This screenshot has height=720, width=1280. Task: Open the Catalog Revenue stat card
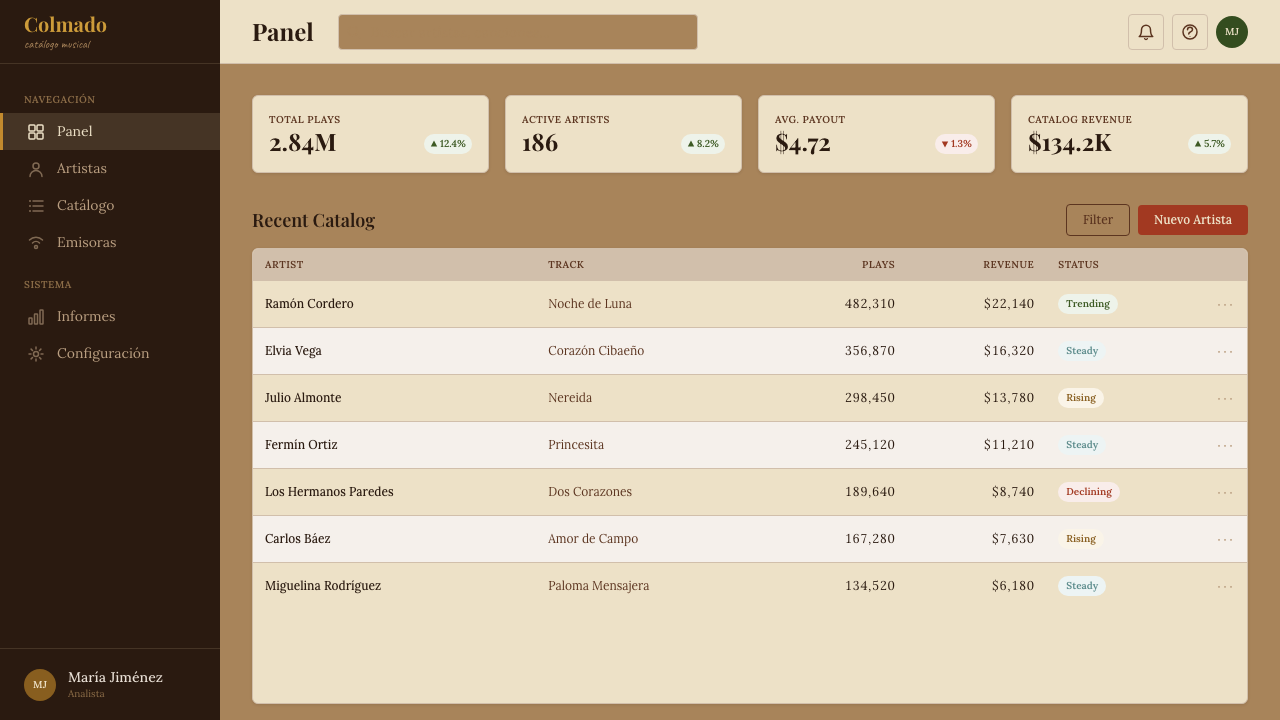click(x=1129, y=134)
